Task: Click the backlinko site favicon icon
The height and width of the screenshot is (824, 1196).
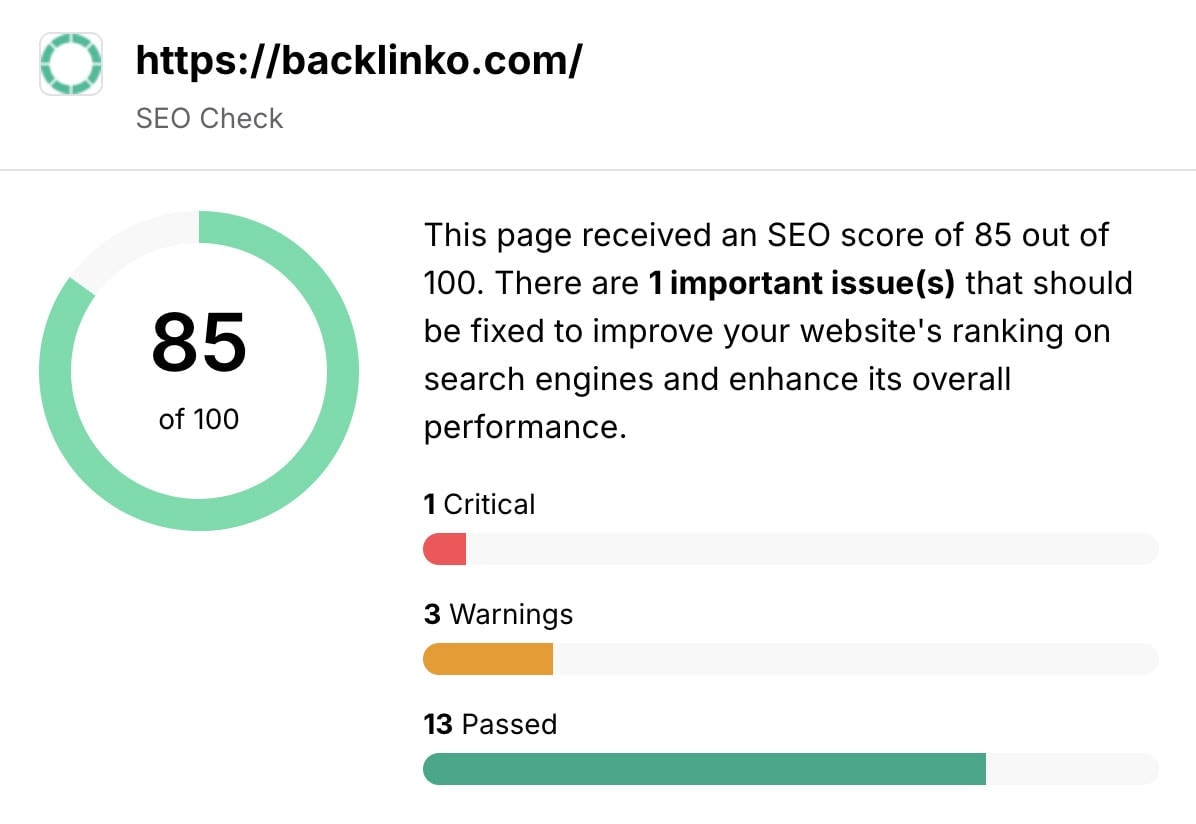Action: pyautogui.click(x=70, y=63)
